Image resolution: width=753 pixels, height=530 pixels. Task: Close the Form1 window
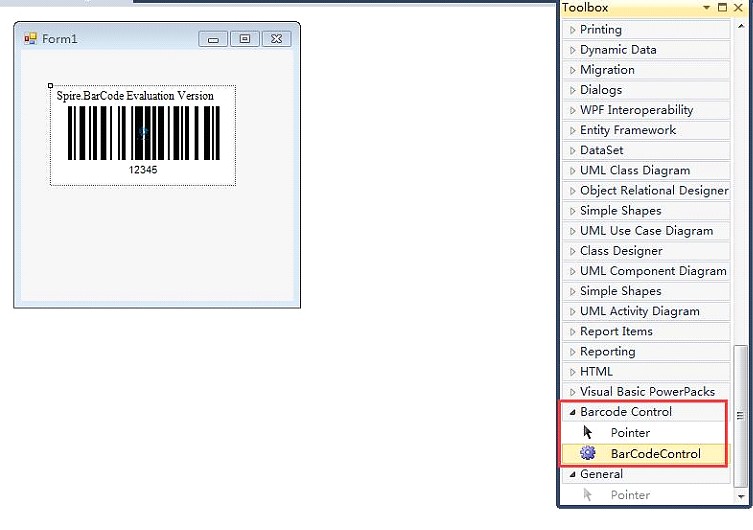[x=277, y=39]
